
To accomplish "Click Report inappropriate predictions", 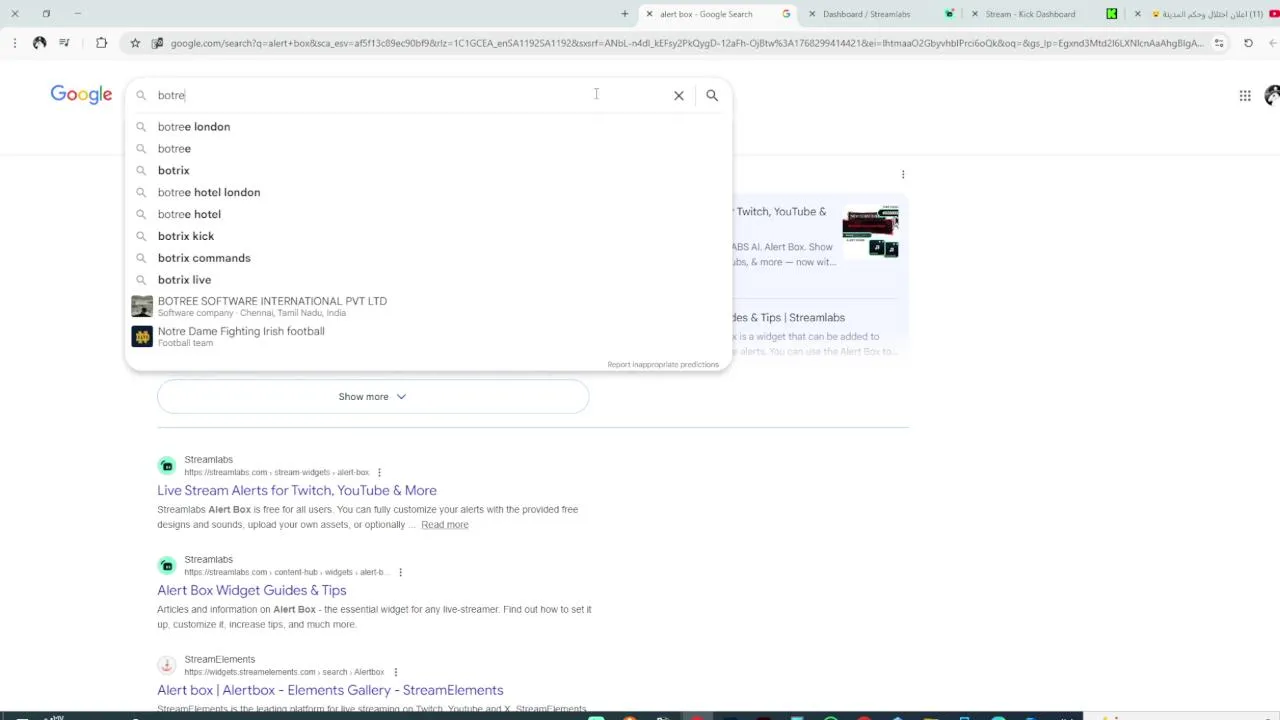I will (663, 365).
